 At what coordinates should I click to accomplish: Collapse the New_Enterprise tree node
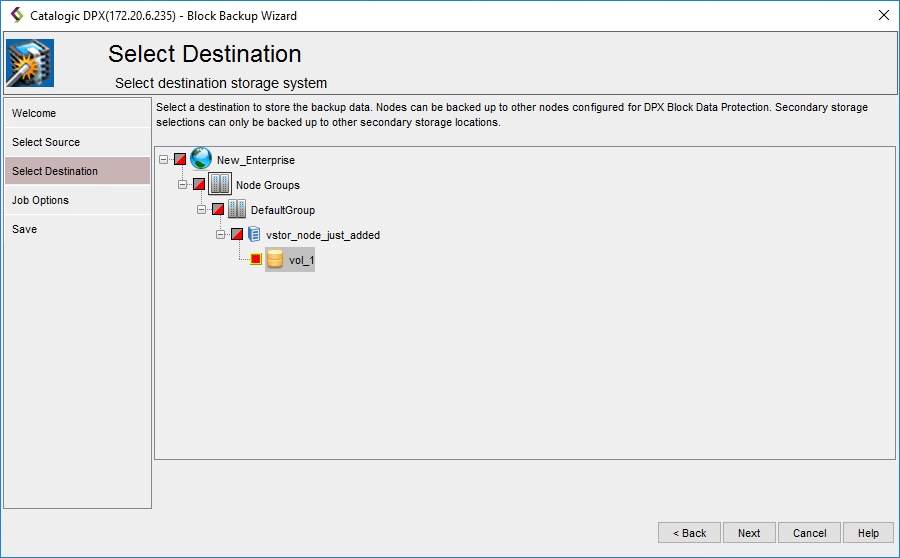164,159
